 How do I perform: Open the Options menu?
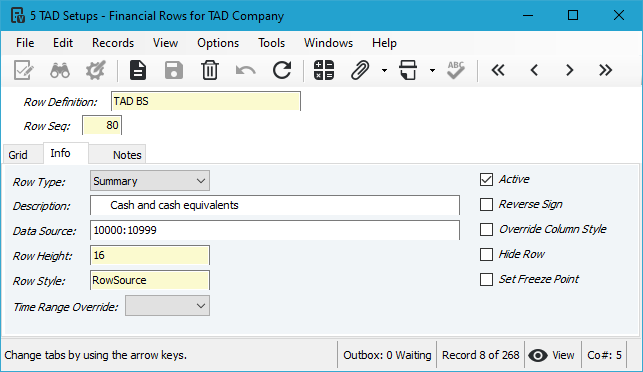coord(218,43)
